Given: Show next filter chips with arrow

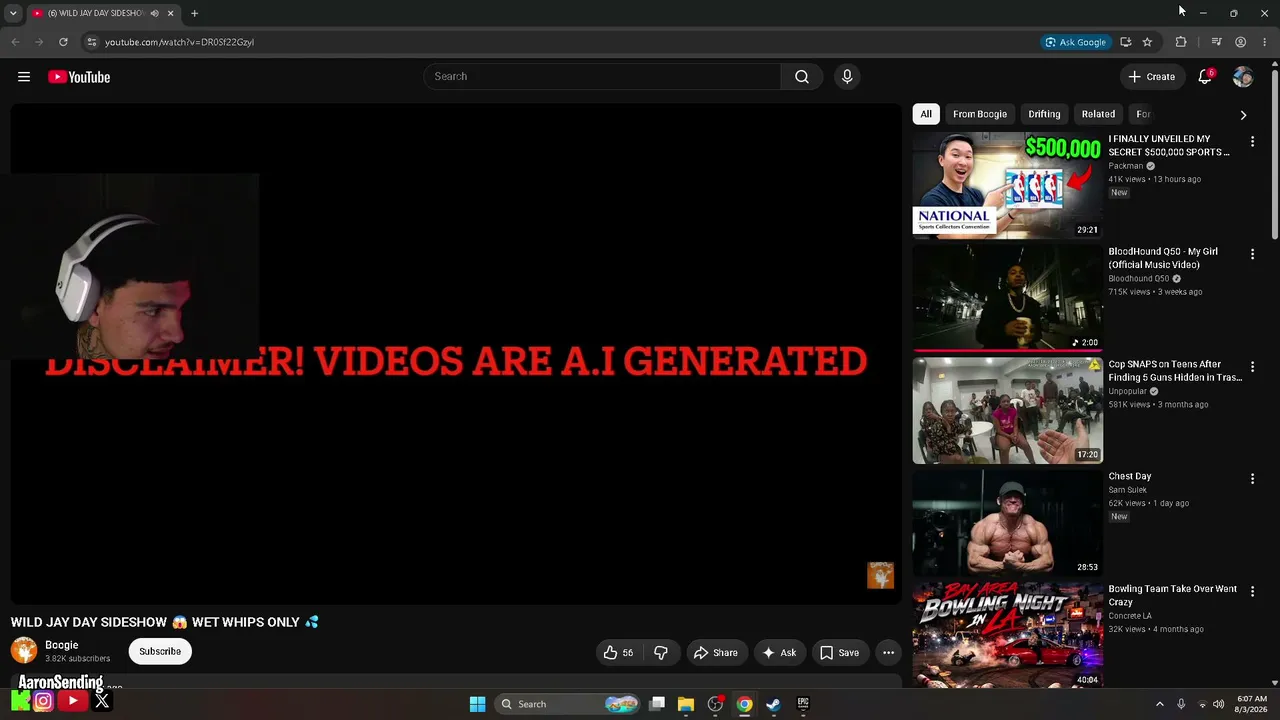Looking at the screenshot, I should (1243, 115).
